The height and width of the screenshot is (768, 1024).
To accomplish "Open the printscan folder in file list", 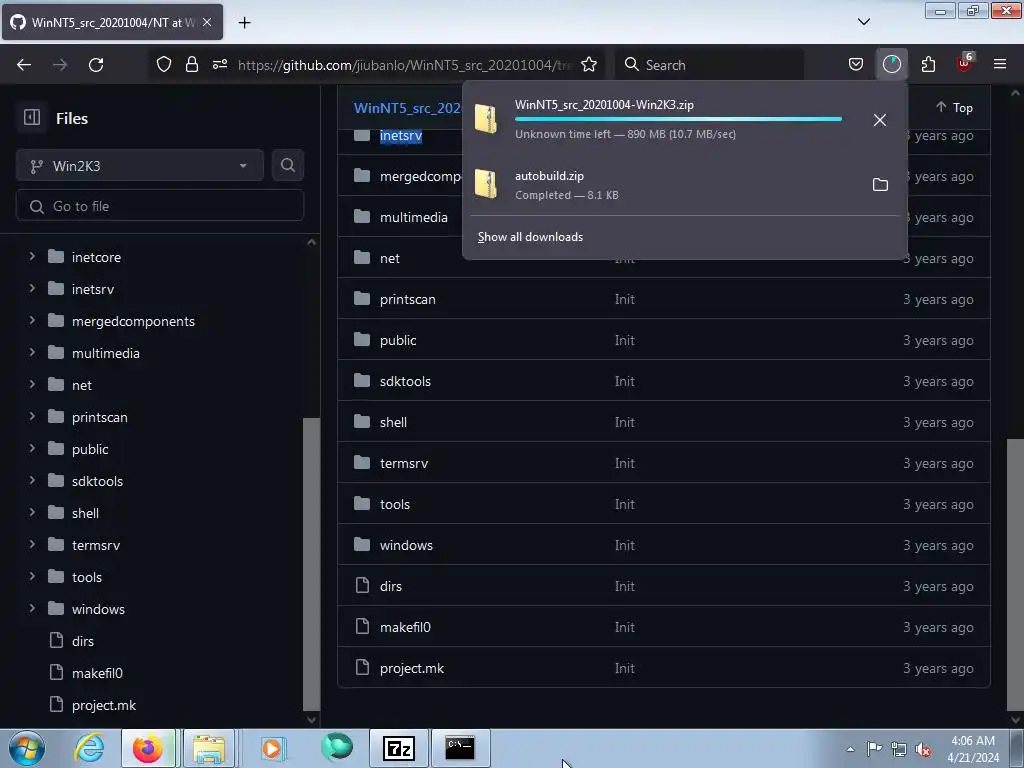I will point(408,299).
